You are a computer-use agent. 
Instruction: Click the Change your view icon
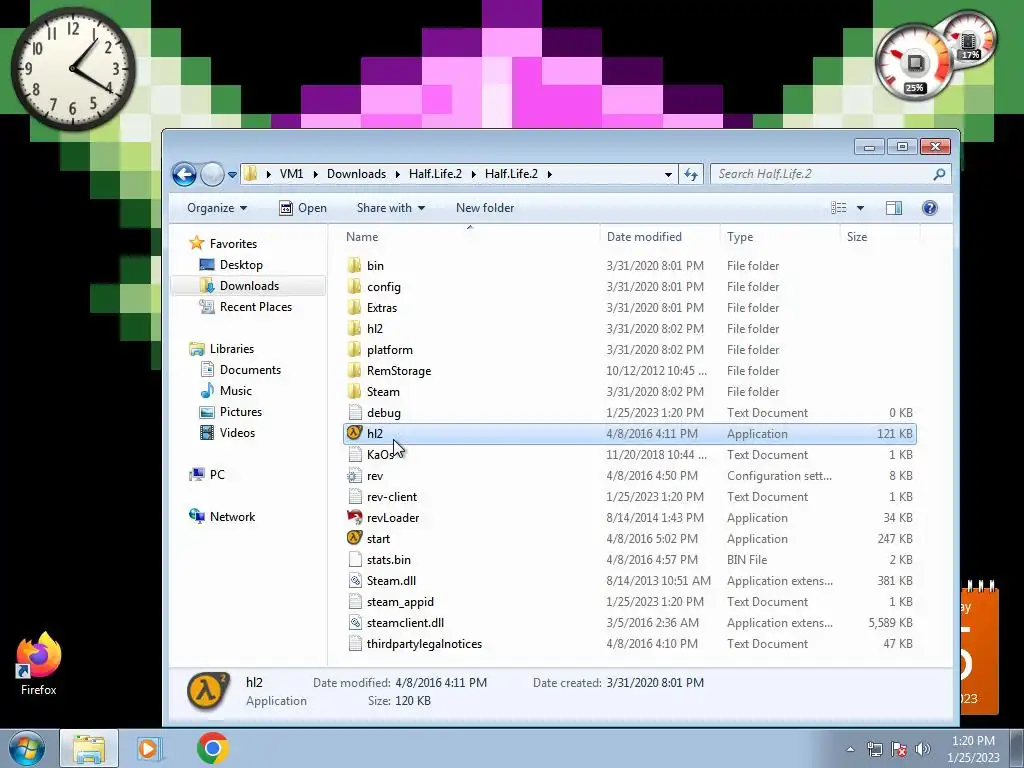tap(839, 208)
